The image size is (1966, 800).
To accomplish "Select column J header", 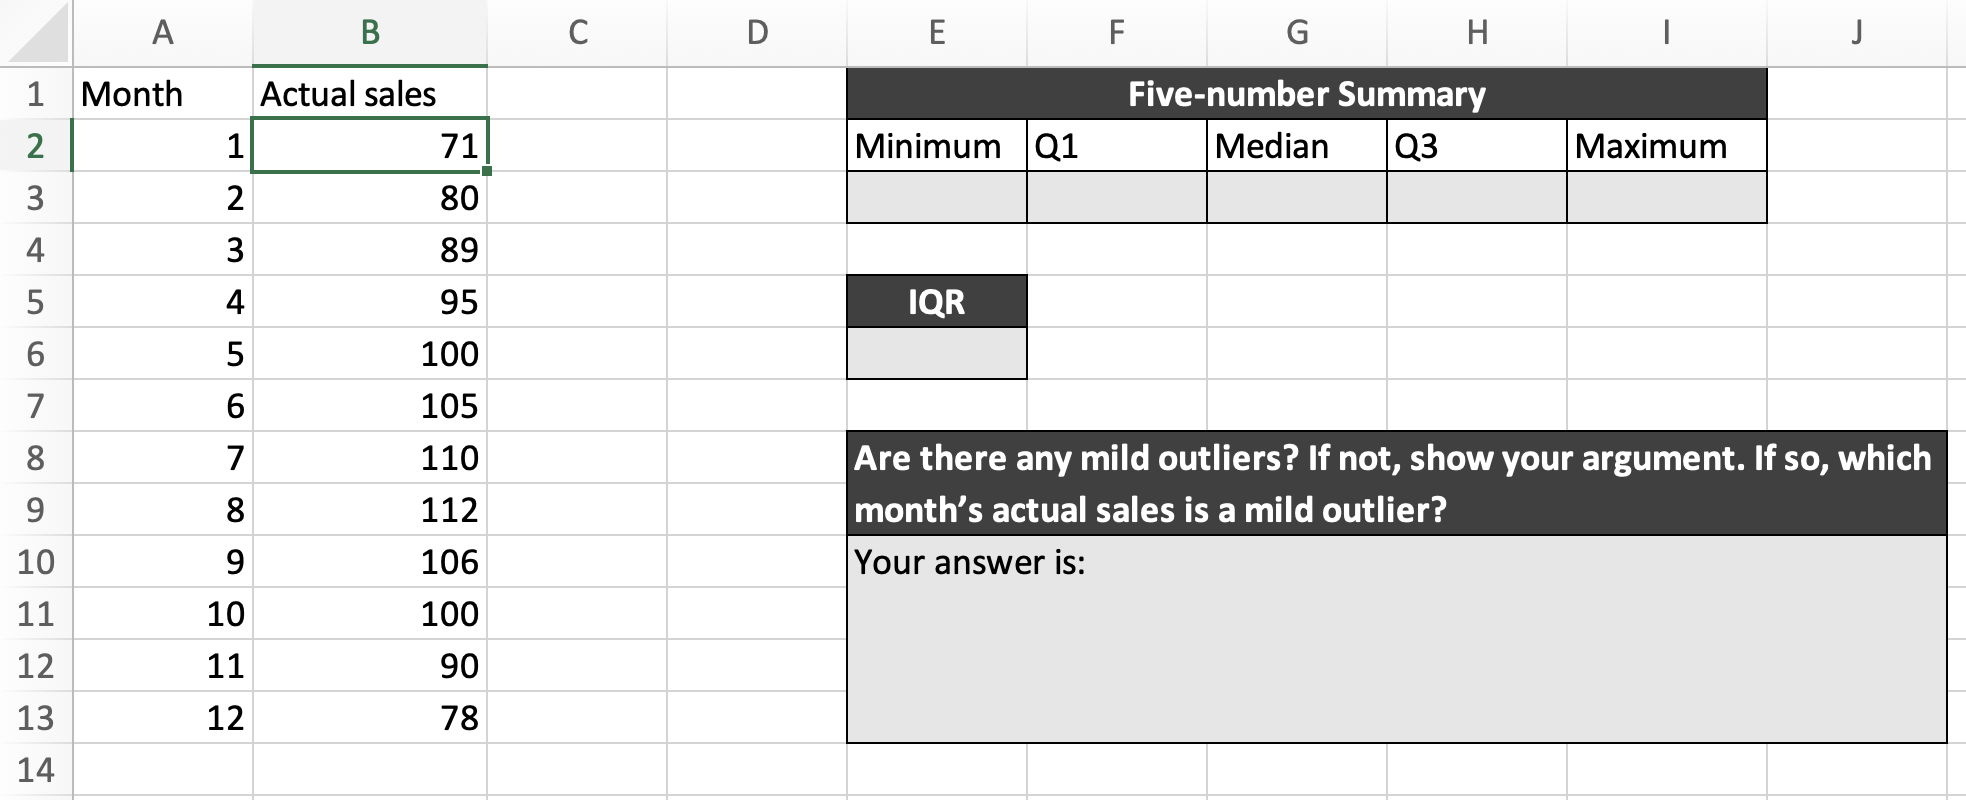I will click(1855, 33).
